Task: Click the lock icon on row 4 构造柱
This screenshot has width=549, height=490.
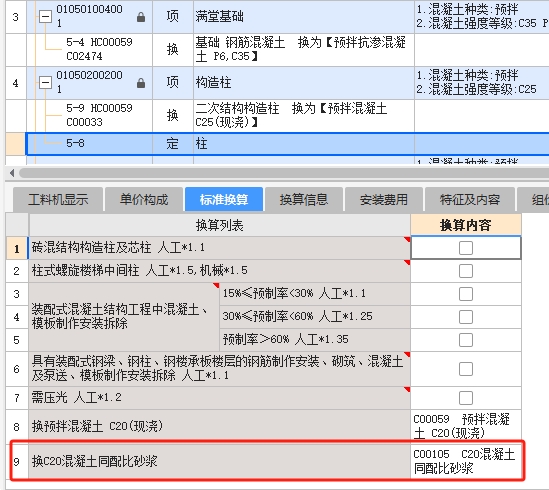Action: tap(141, 83)
